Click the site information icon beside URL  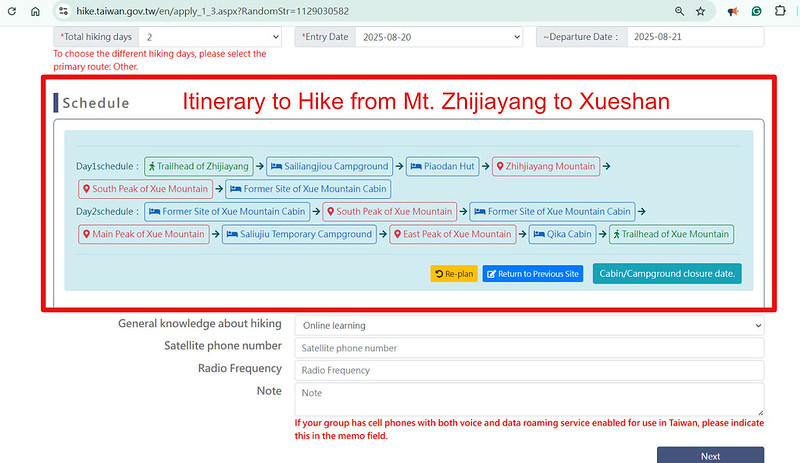coord(62,11)
